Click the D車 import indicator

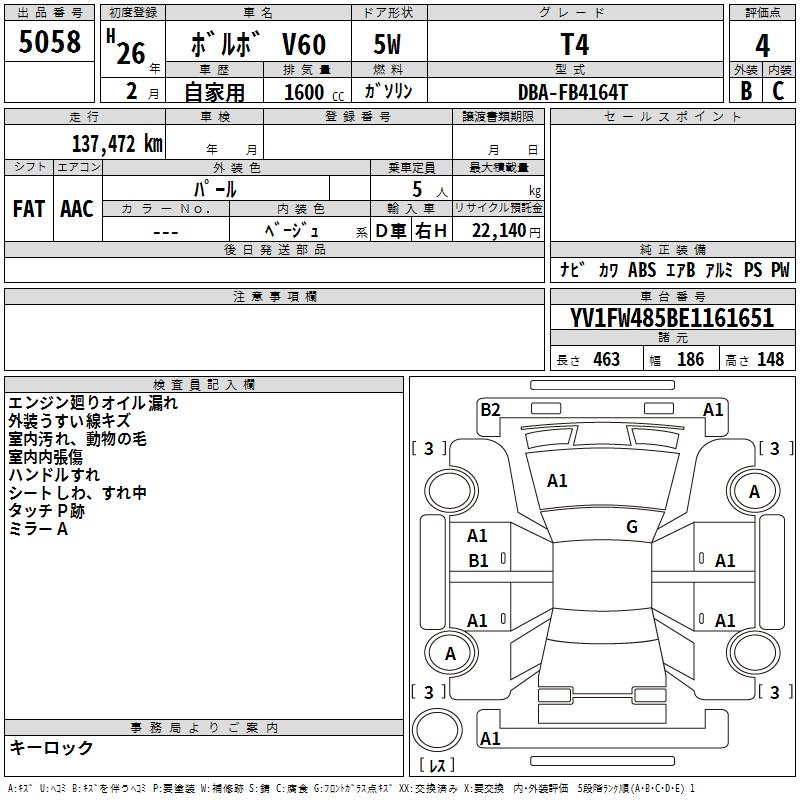click(x=391, y=231)
